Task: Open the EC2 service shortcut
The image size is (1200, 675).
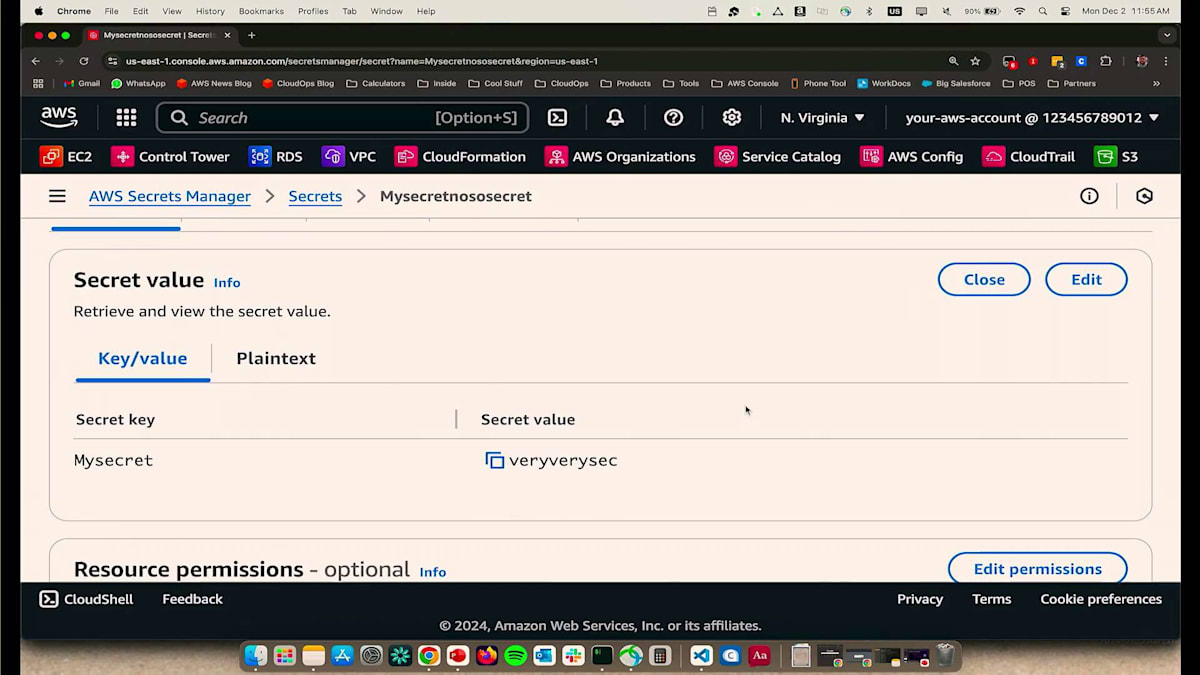Action: (66, 157)
